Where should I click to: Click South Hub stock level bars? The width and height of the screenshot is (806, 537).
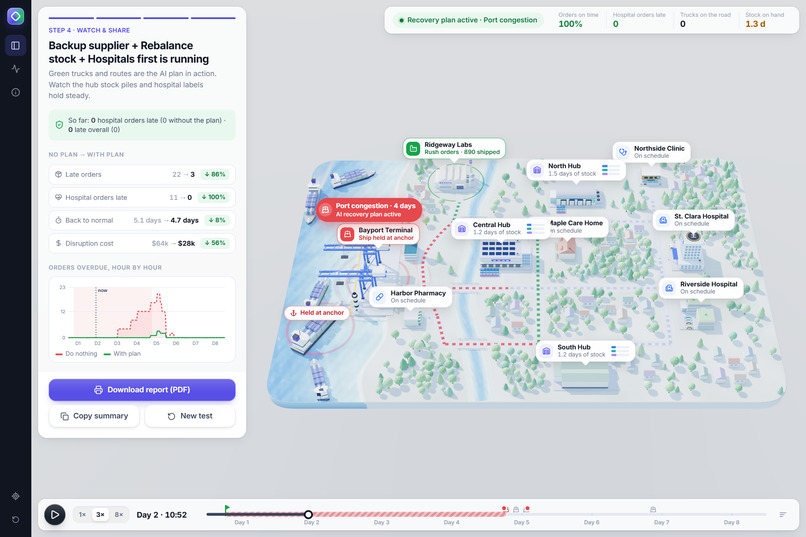tap(620, 351)
